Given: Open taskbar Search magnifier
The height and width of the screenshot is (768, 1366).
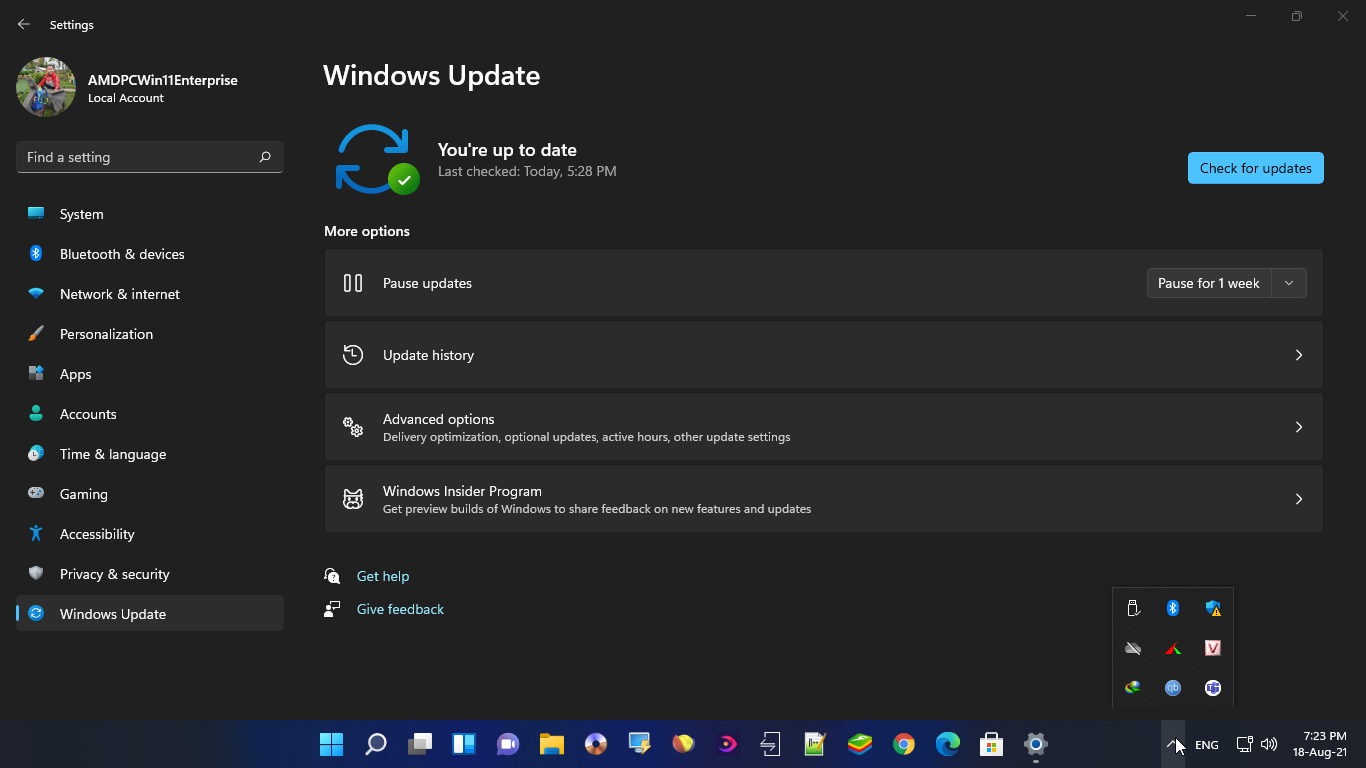Looking at the screenshot, I should (x=375, y=744).
